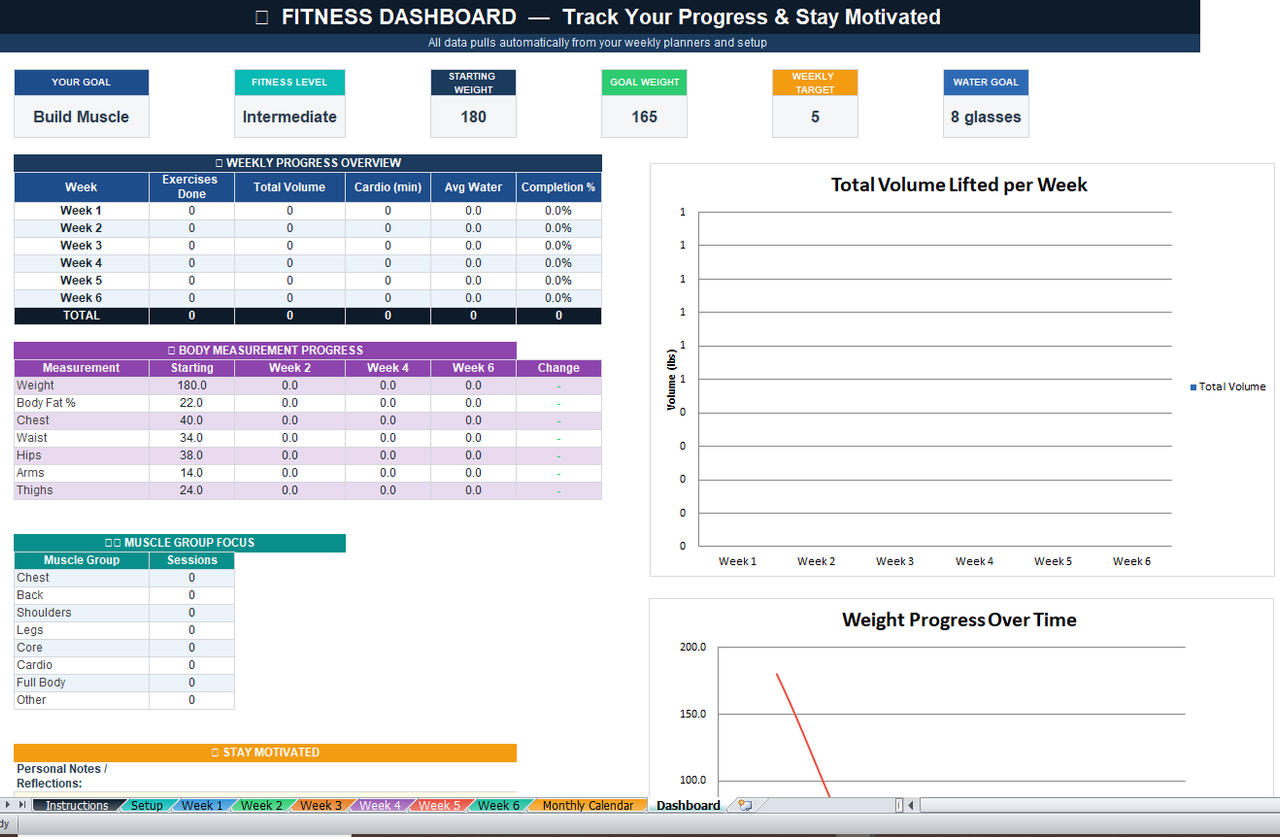Open the Week 6 sheet tab

click(499, 805)
